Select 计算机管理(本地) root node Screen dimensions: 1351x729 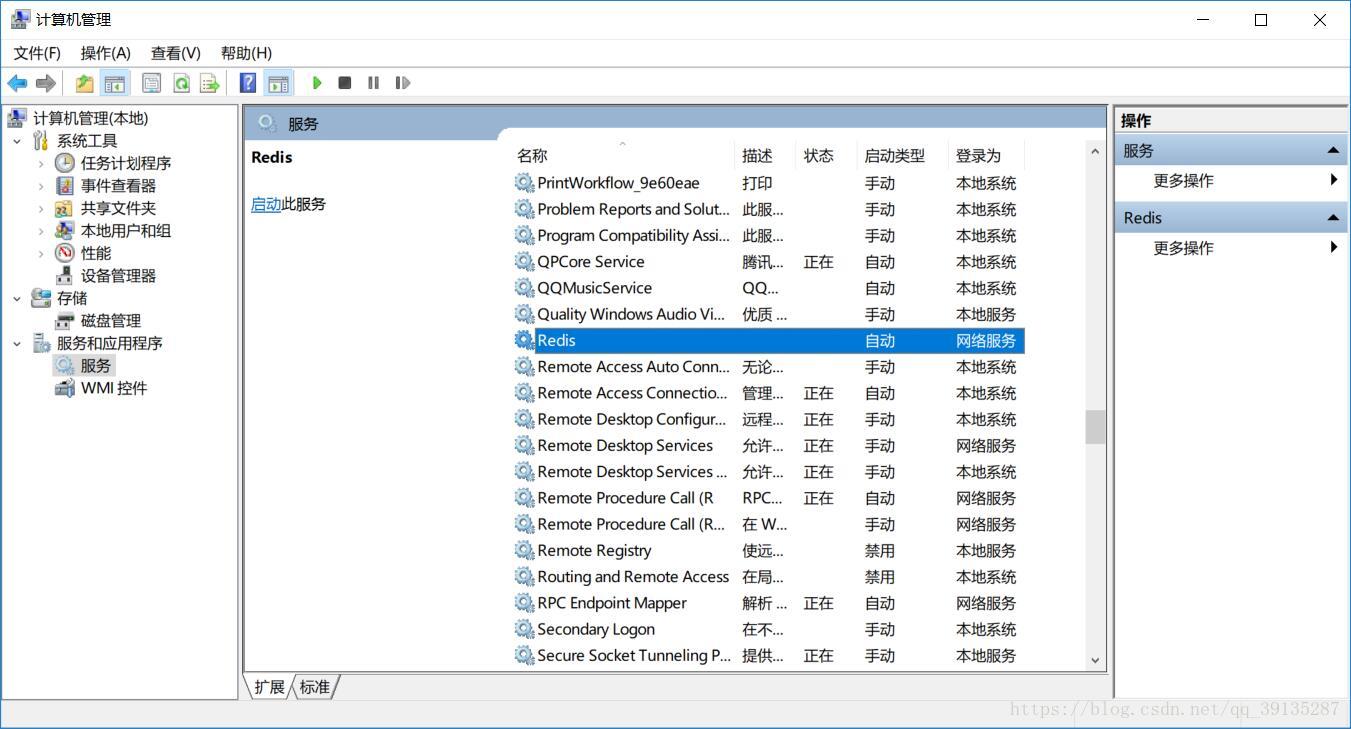coord(90,118)
